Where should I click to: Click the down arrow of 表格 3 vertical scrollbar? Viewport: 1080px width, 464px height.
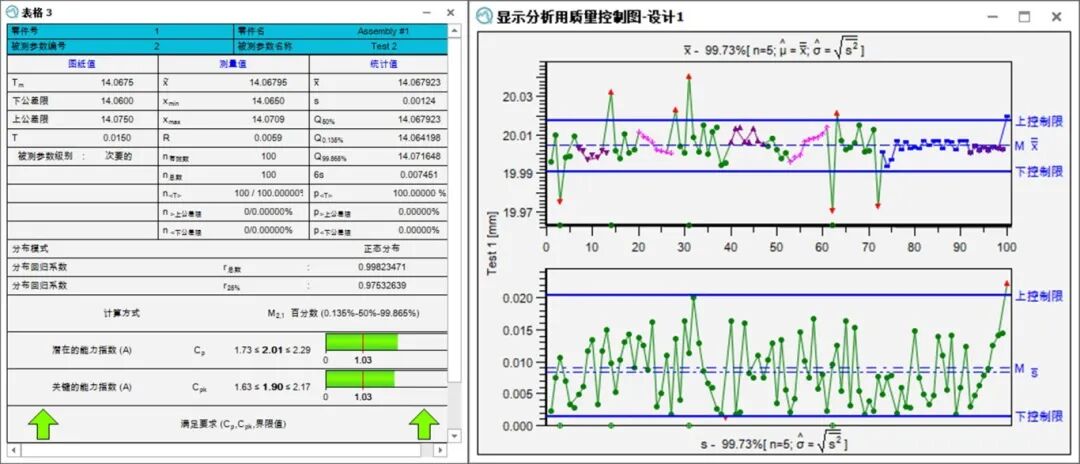point(454,436)
